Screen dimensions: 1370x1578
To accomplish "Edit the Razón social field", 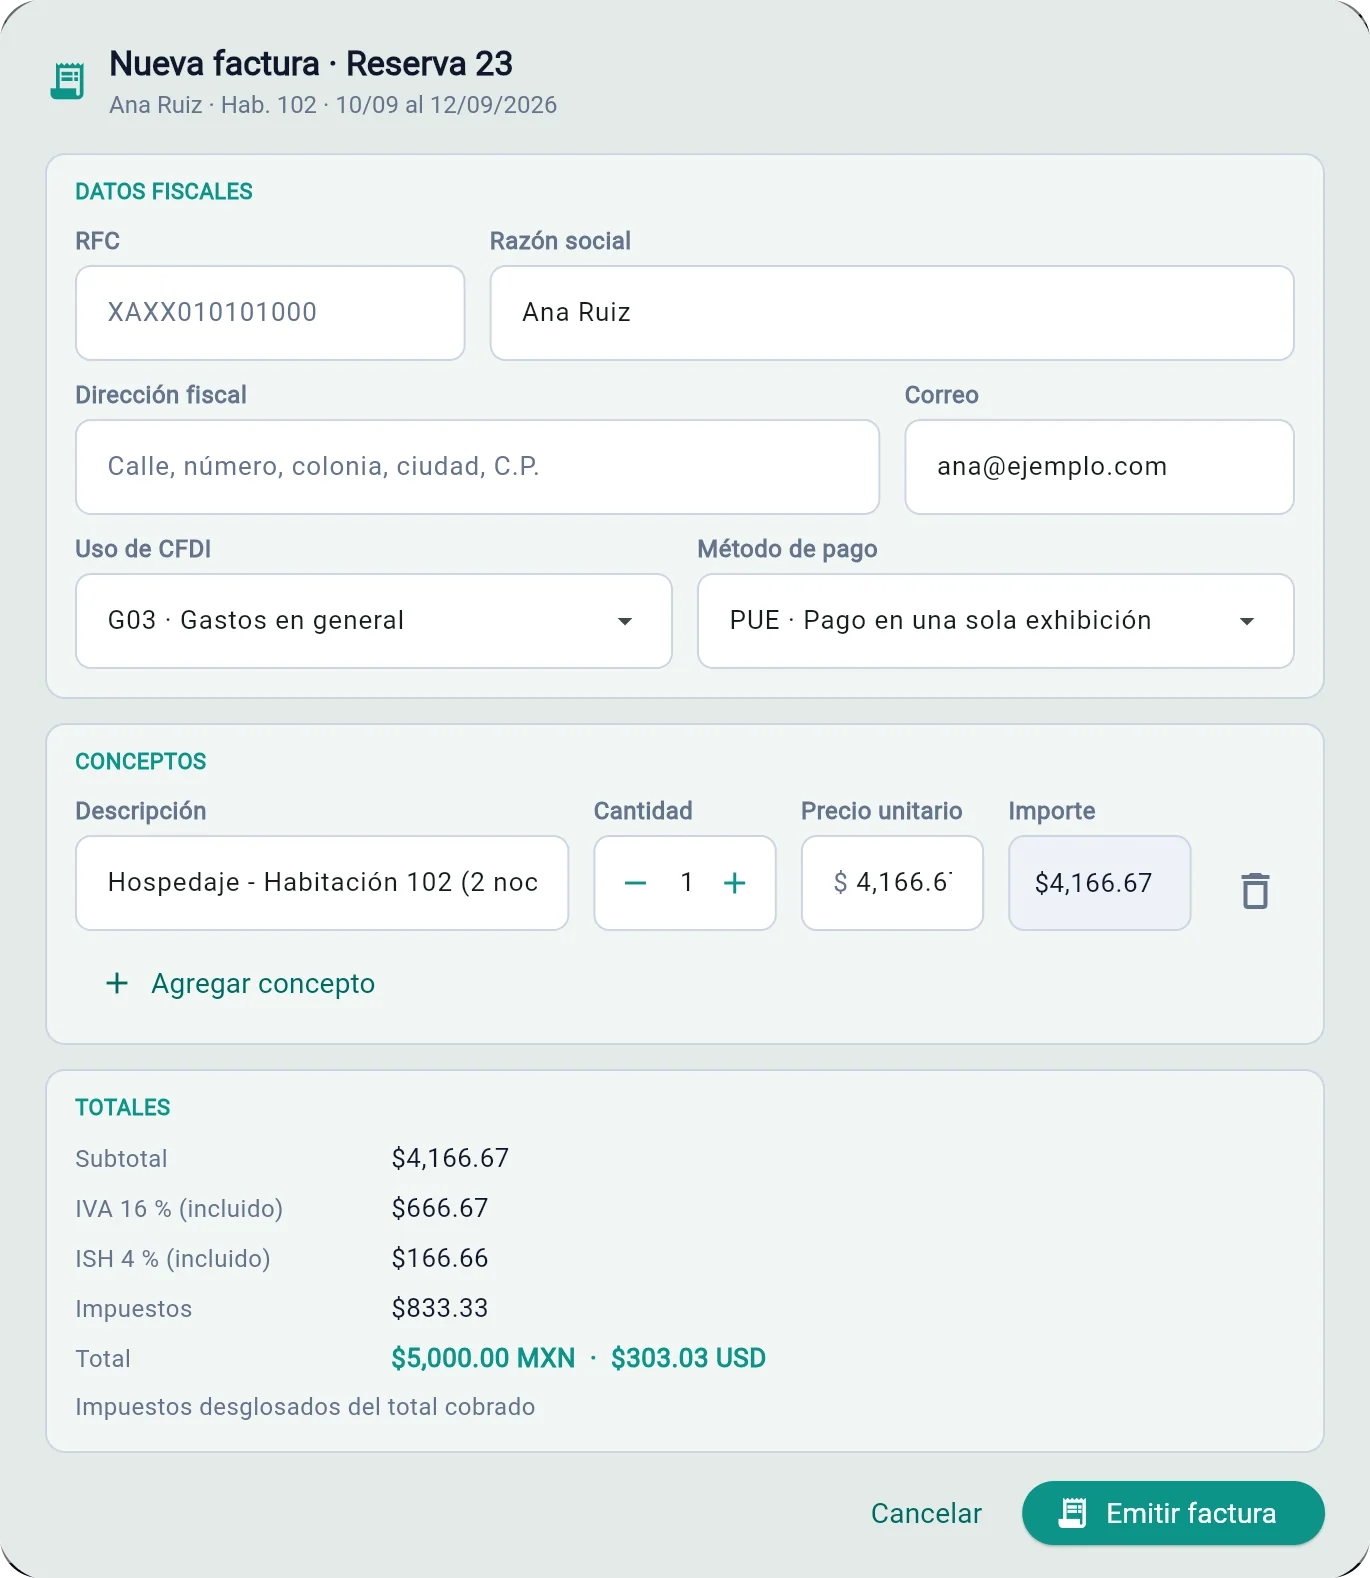I will coord(892,313).
